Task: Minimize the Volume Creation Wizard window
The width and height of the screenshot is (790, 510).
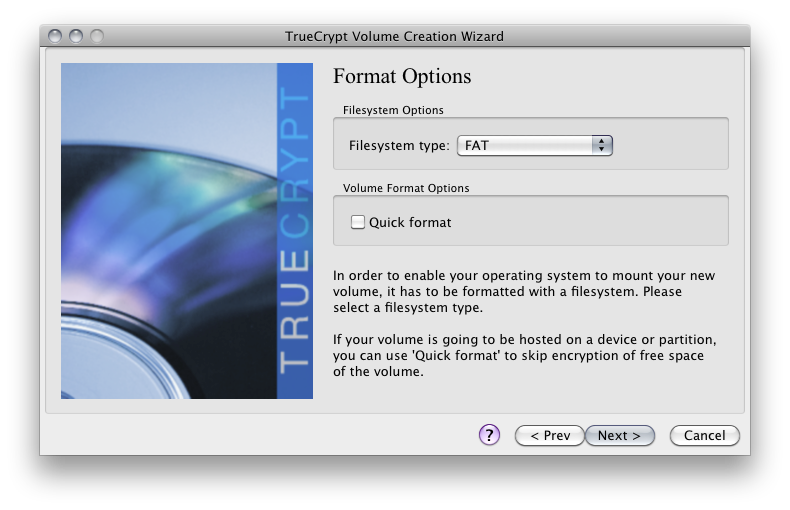Action: [76, 36]
